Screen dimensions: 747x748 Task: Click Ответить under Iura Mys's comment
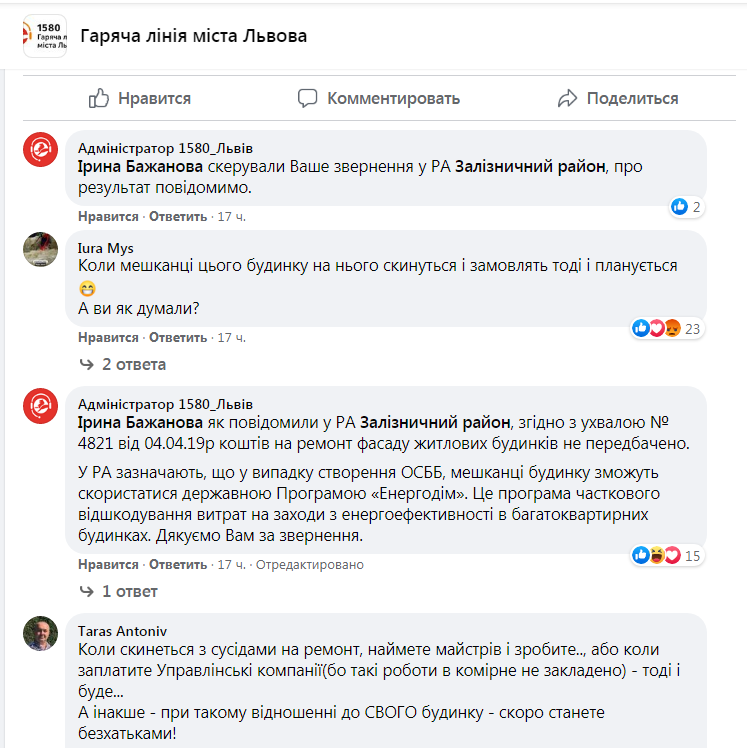click(178, 338)
